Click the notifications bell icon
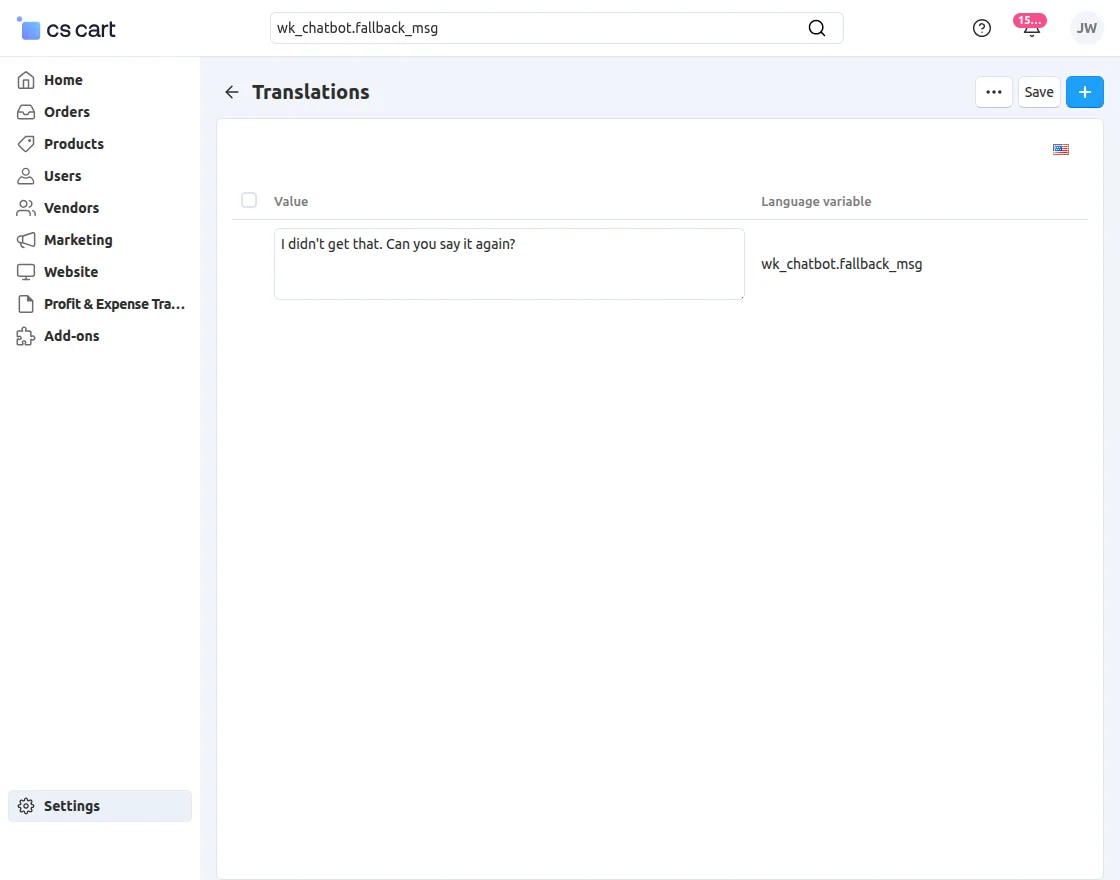 click(x=1030, y=30)
